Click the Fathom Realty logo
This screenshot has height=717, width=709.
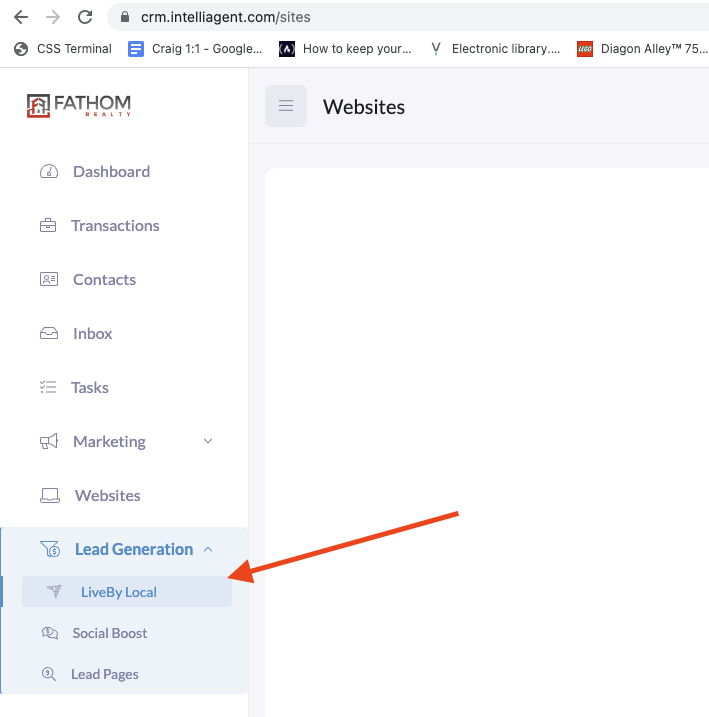[x=79, y=106]
